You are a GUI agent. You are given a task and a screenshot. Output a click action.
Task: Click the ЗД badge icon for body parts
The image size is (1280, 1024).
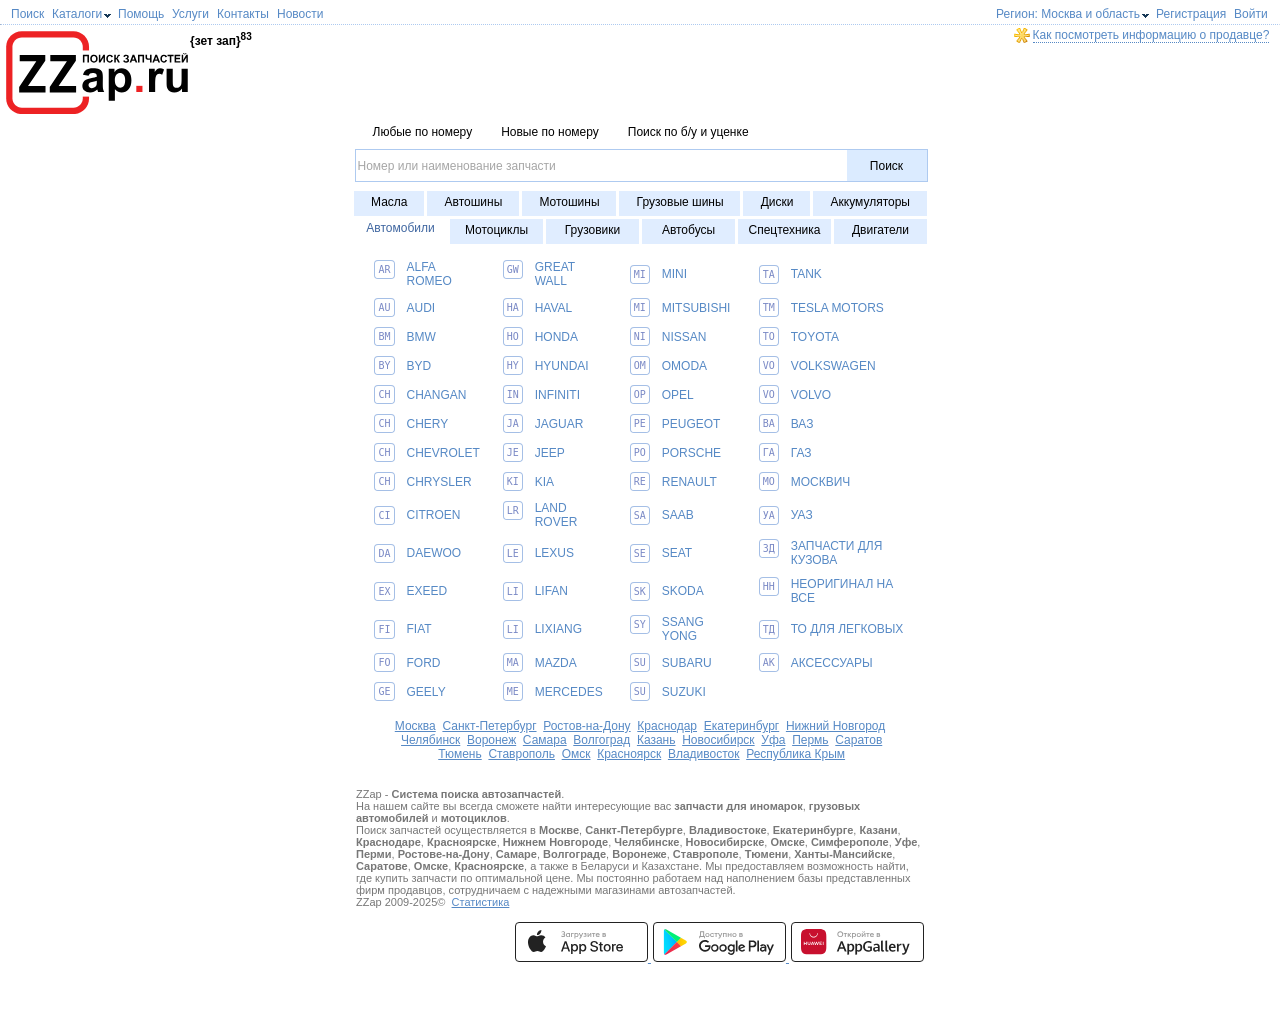click(769, 549)
